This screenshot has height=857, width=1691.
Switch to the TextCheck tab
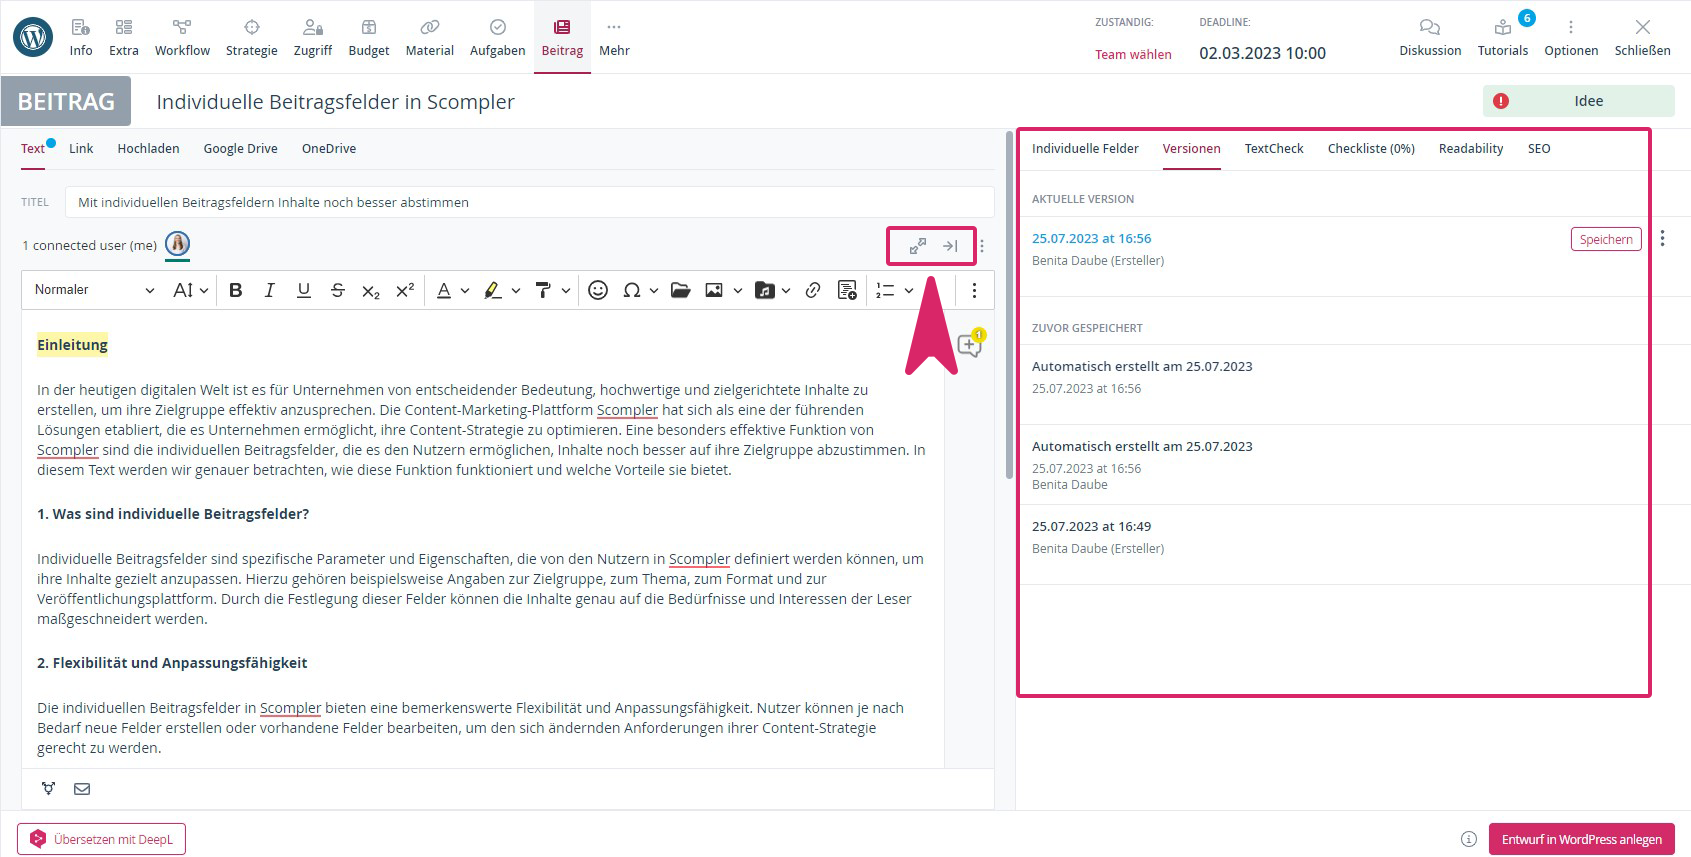1273,149
